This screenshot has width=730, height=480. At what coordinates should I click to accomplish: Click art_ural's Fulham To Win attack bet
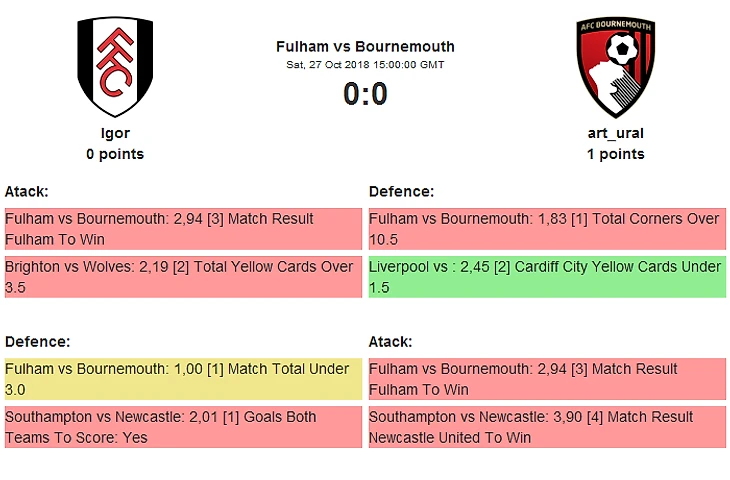547,379
